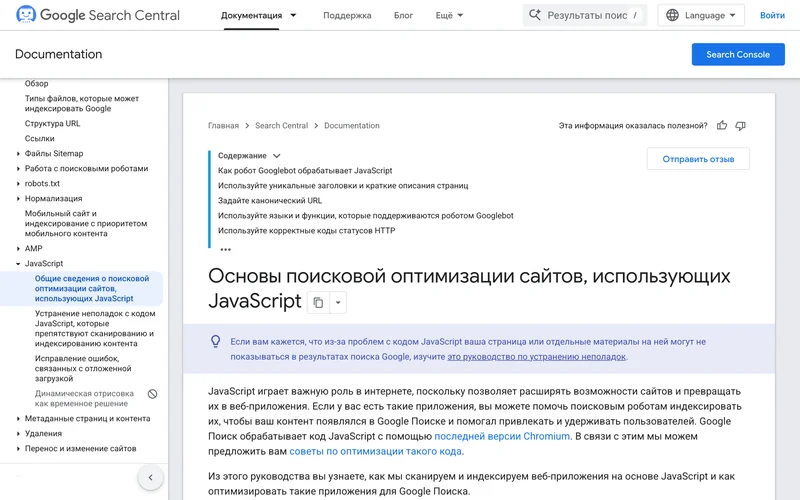Expand robots.txt section
The width and height of the screenshot is (800, 500).
click(x=18, y=184)
